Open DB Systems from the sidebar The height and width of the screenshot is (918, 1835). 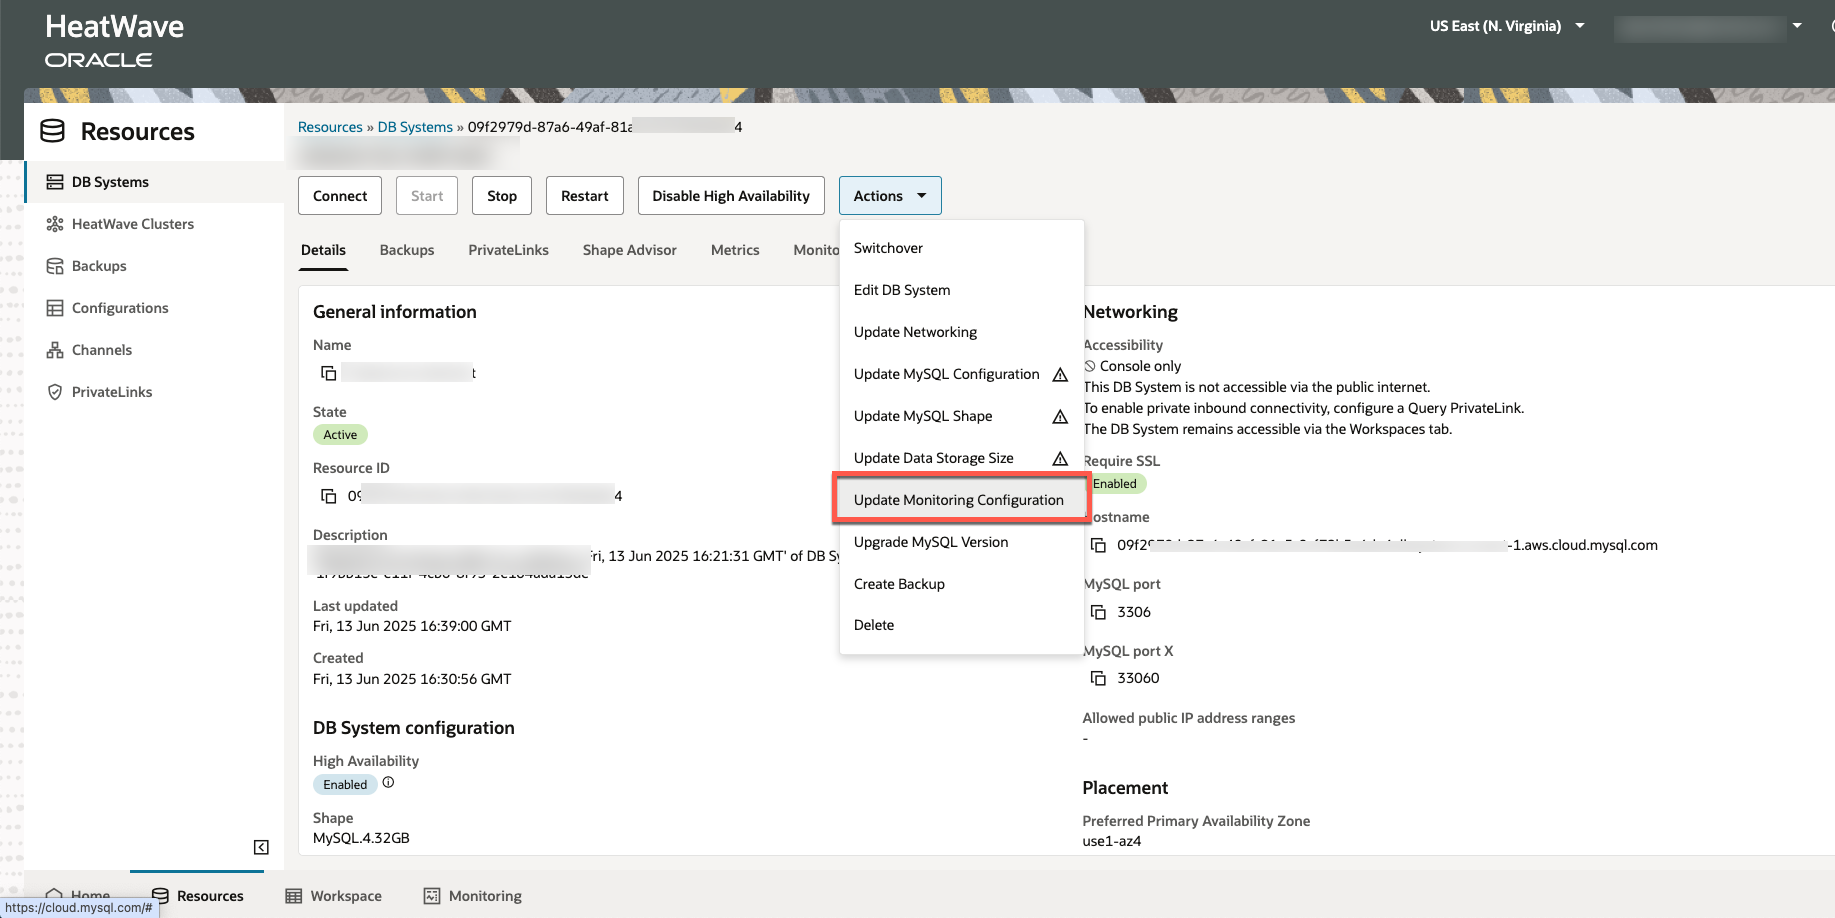(x=109, y=181)
